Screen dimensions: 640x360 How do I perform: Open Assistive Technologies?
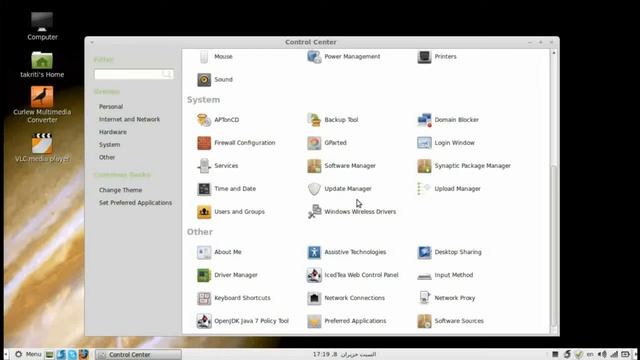click(x=347, y=252)
